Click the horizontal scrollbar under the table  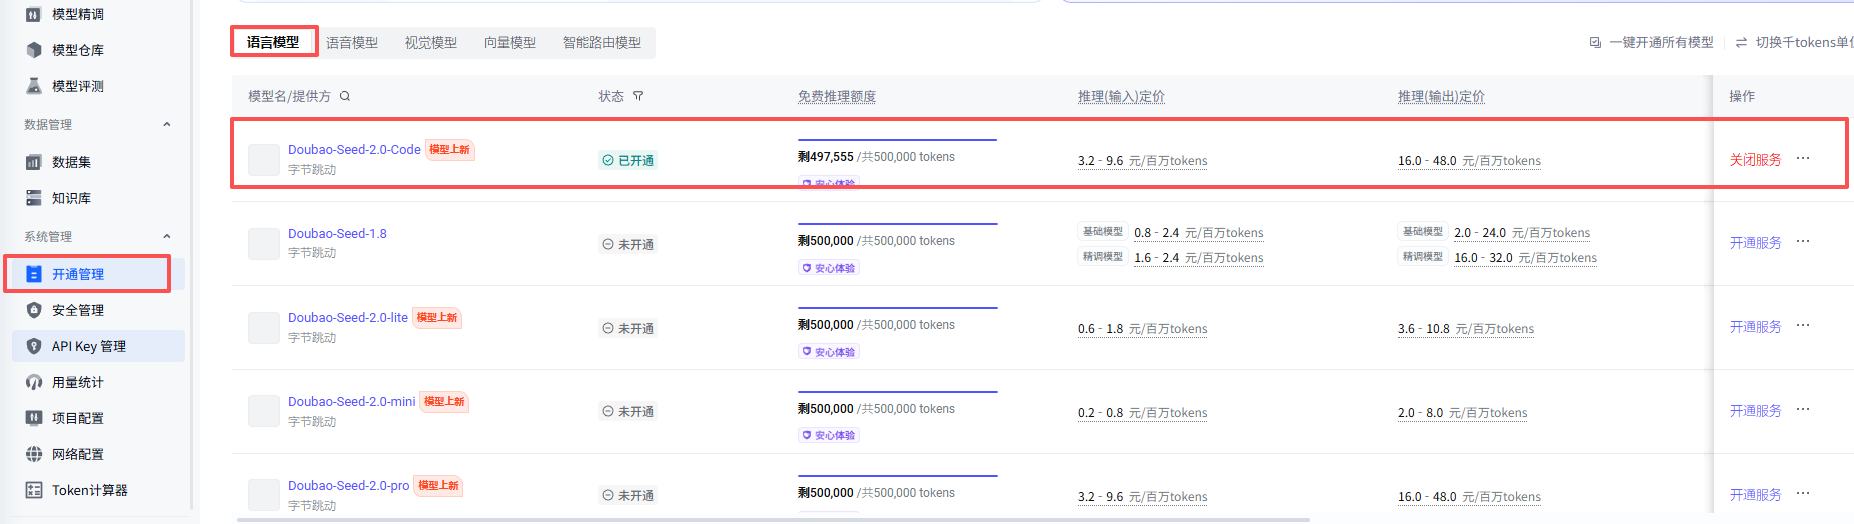tap(773, 520)
